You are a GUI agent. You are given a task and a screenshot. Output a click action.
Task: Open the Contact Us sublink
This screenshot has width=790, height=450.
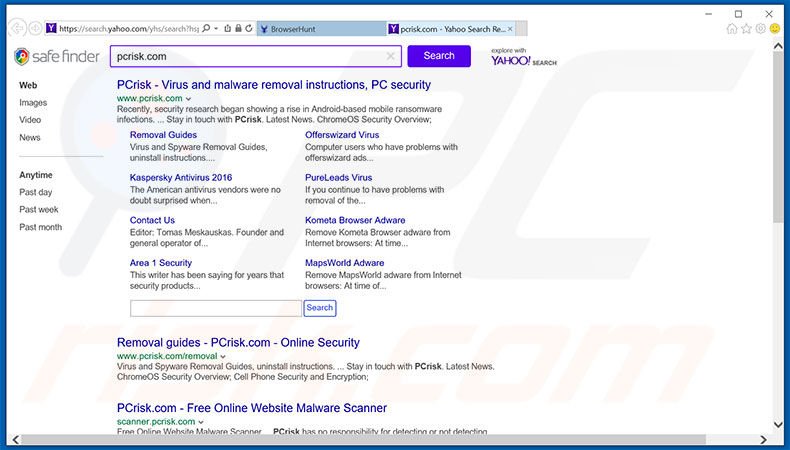click(x=152, y=220)
